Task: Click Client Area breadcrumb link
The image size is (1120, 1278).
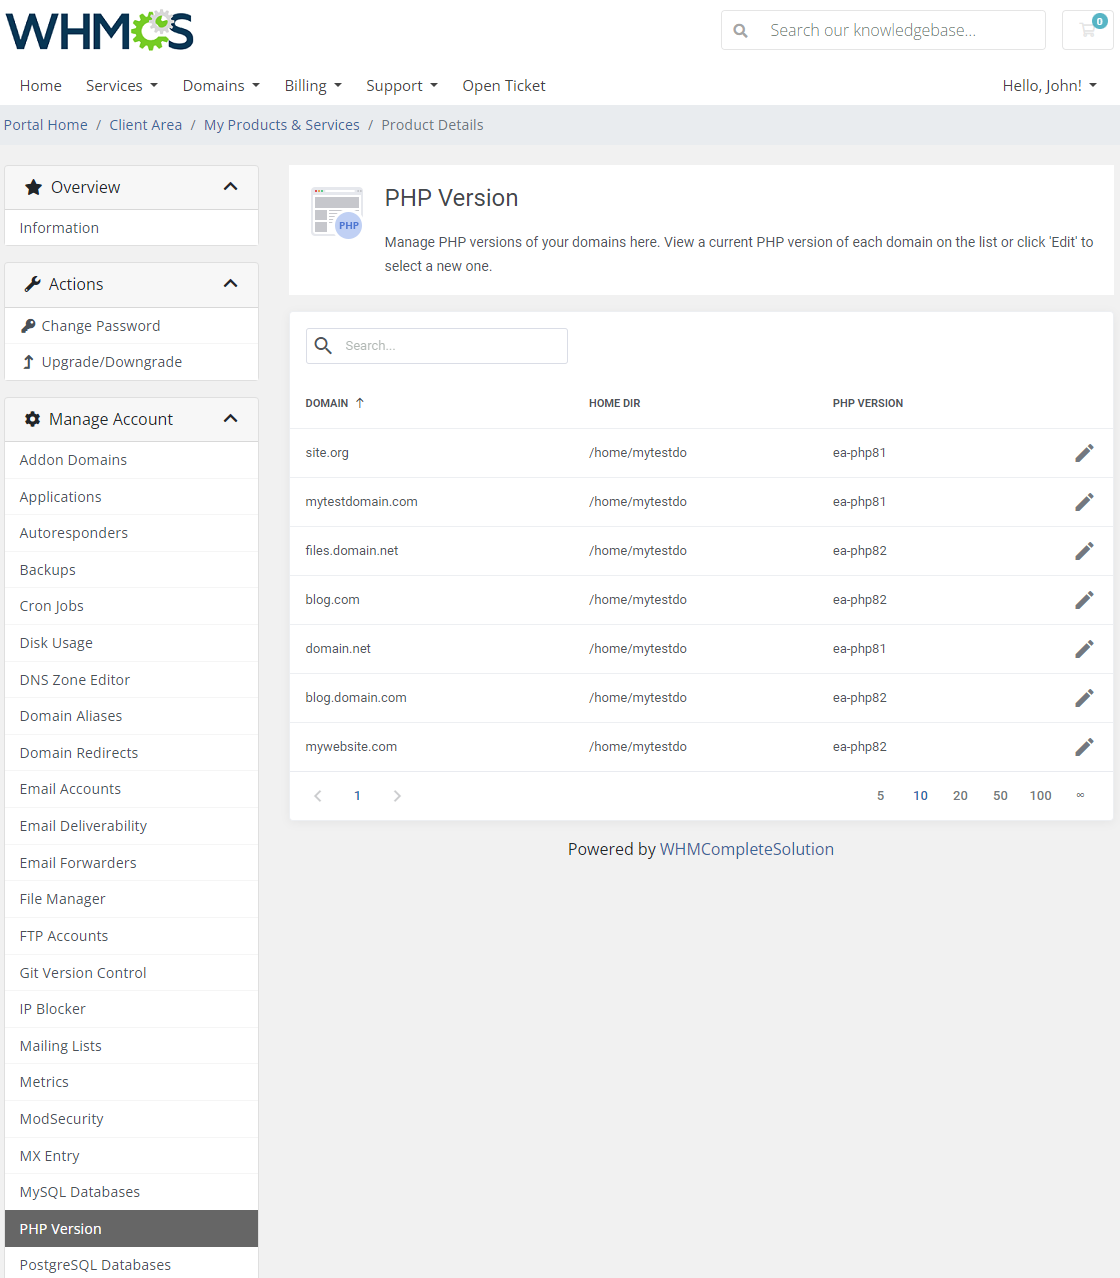Action: (x=146, y=125)
